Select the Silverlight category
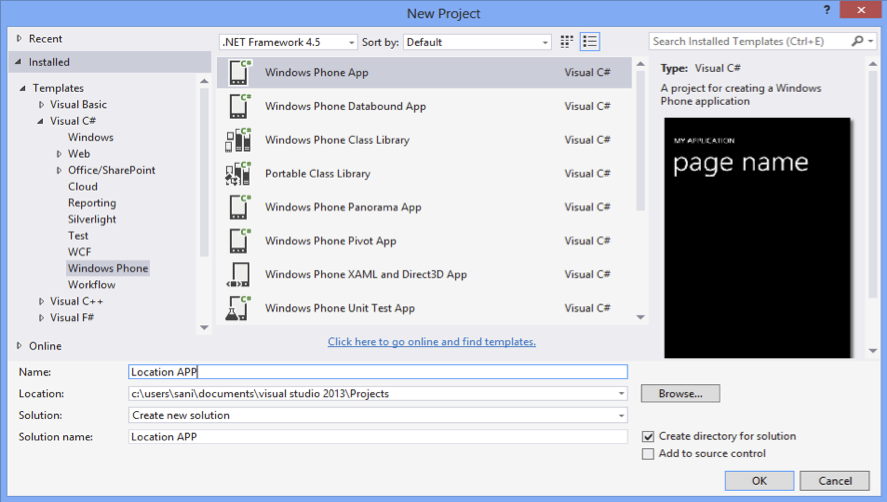The height and width of the screenshot is (502, 887). point(92,219)
